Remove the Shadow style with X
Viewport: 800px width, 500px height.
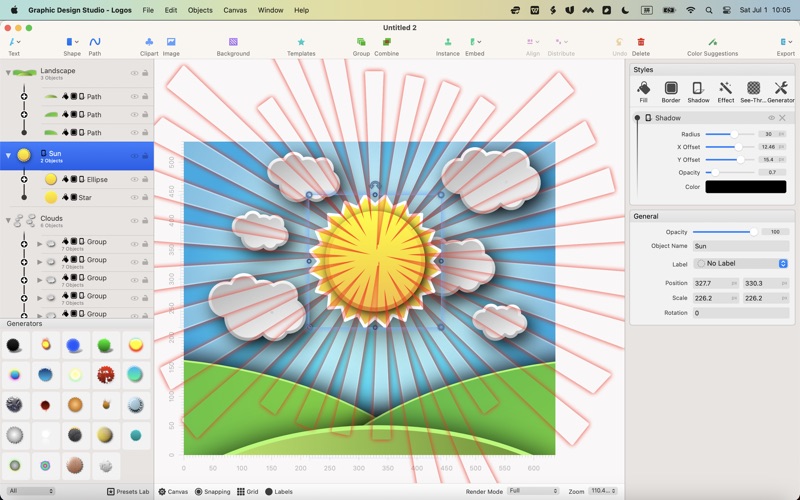[782, 118]
